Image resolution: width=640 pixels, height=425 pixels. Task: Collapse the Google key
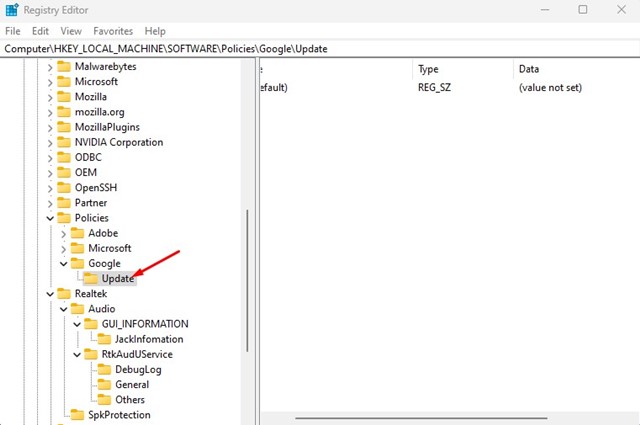63,264
